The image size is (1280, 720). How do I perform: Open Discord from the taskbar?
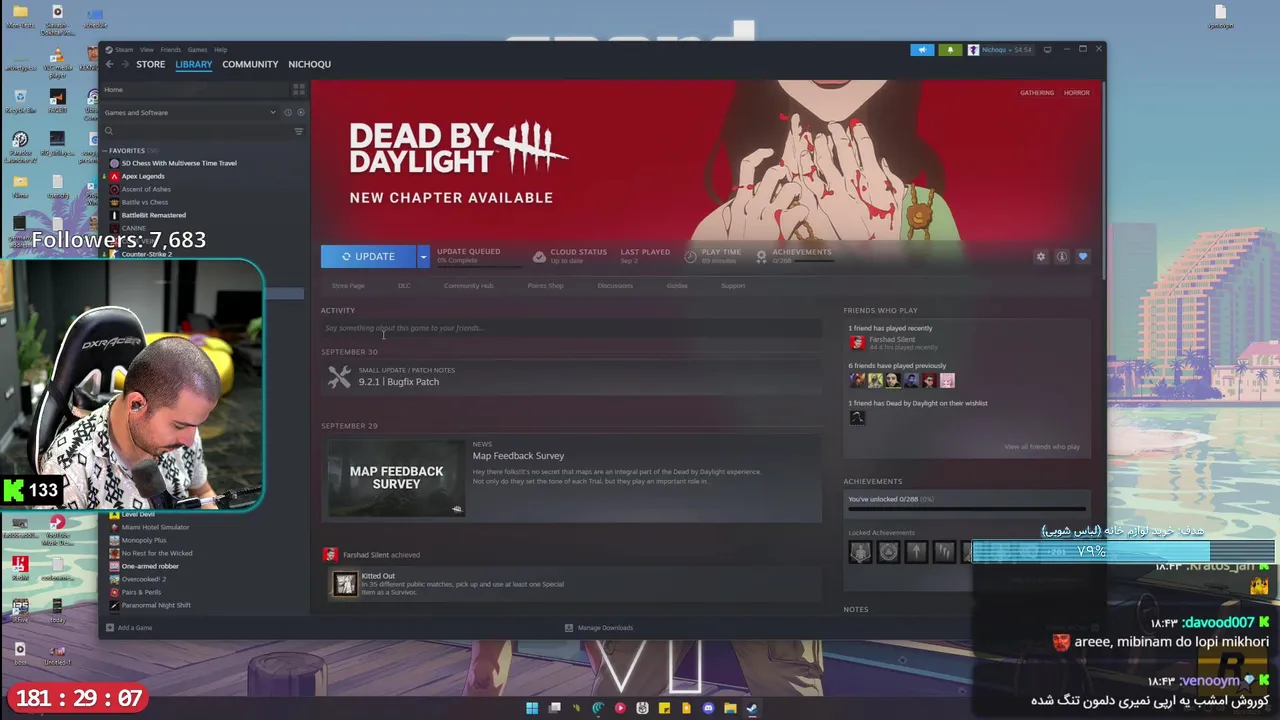coord(708,708)
